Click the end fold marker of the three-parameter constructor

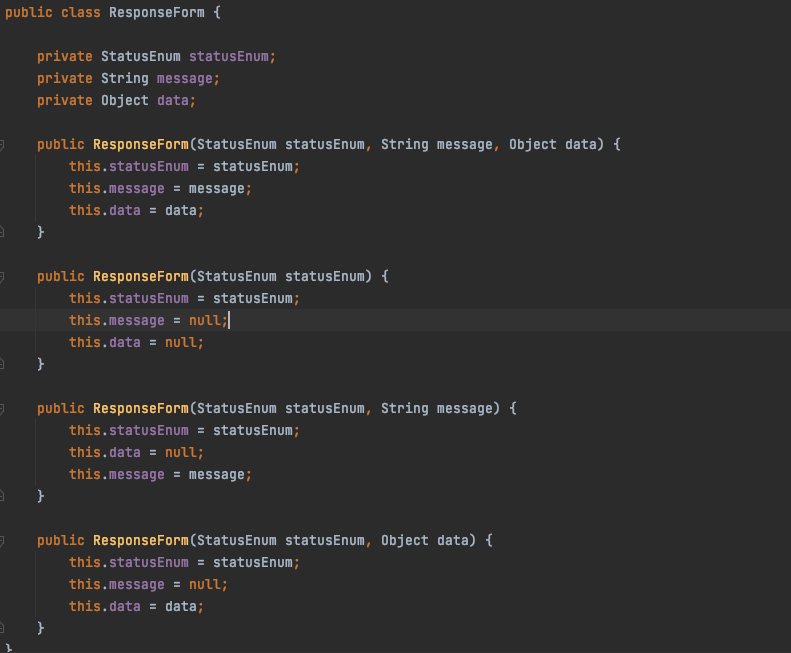click(x=2, y=232)
